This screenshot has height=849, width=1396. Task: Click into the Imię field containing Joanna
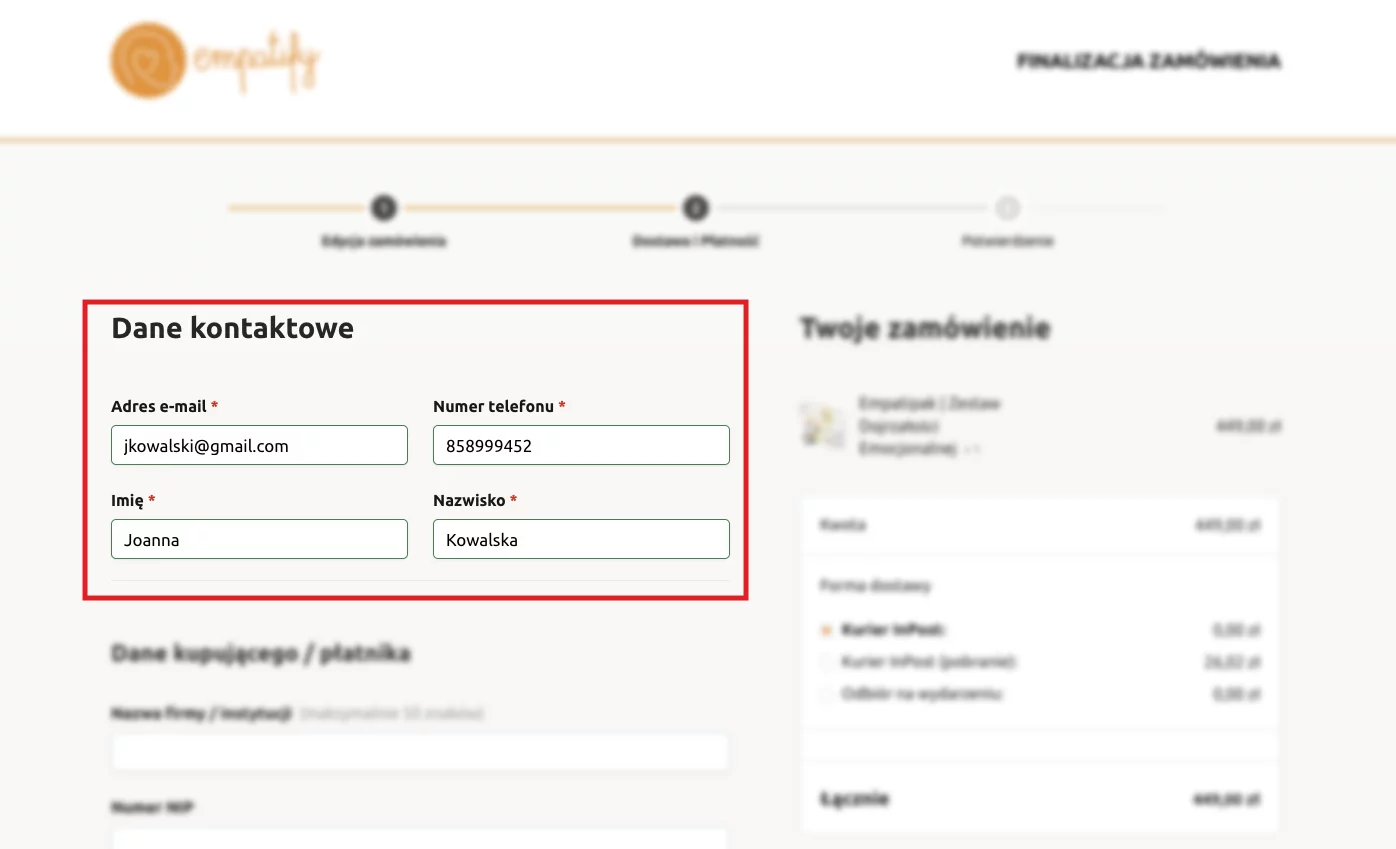pyautogui.click(x=259, y=539)
